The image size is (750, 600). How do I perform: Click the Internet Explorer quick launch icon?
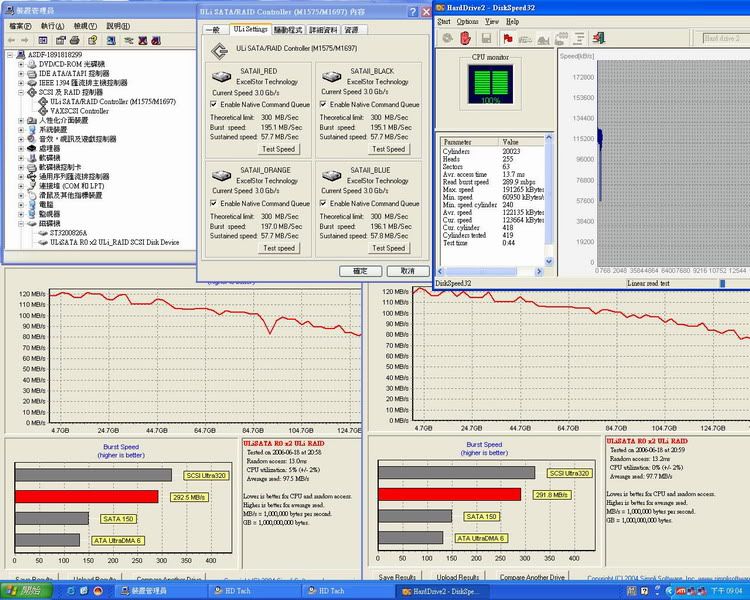tap(71, 591)
